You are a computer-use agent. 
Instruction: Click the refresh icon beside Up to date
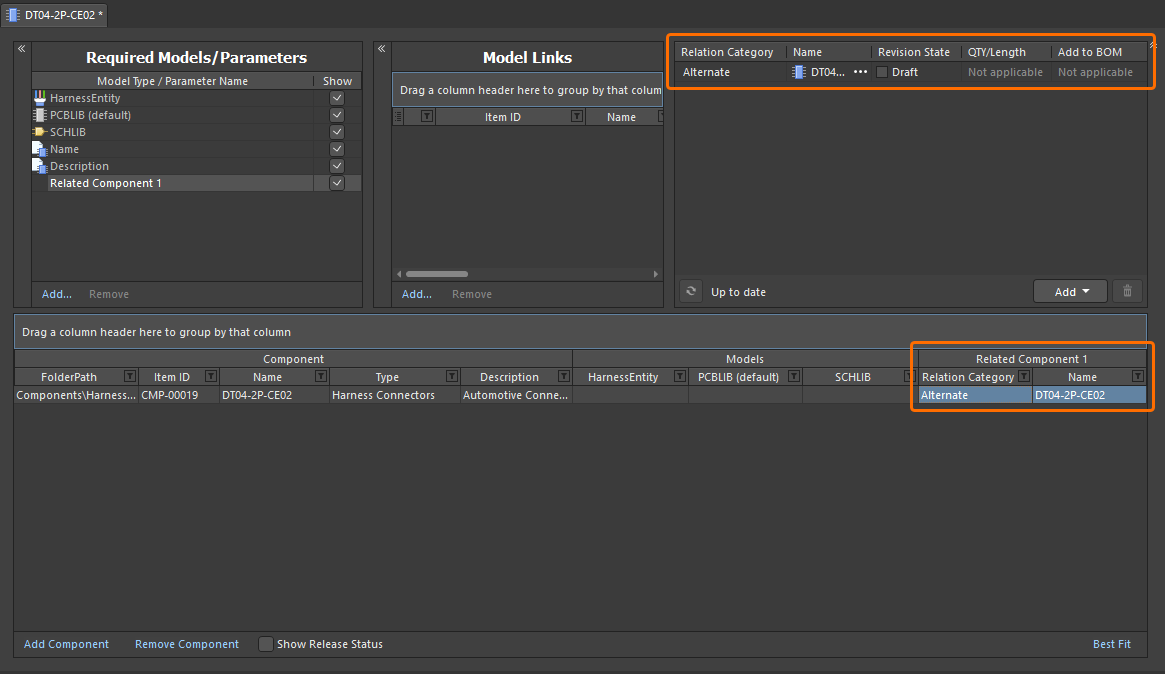point(691,291)
